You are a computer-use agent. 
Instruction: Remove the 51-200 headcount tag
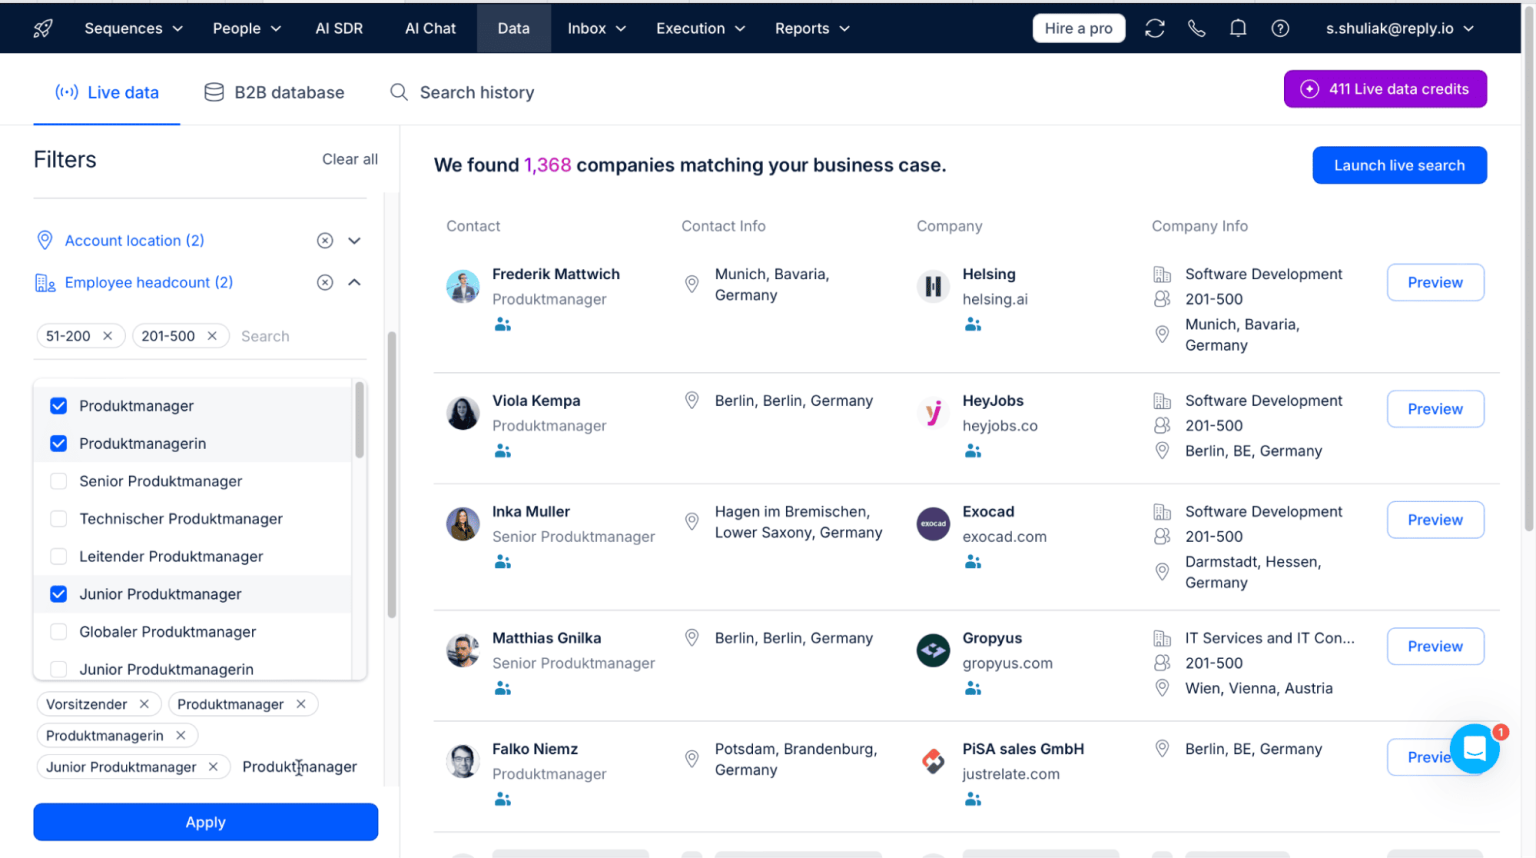108,336
